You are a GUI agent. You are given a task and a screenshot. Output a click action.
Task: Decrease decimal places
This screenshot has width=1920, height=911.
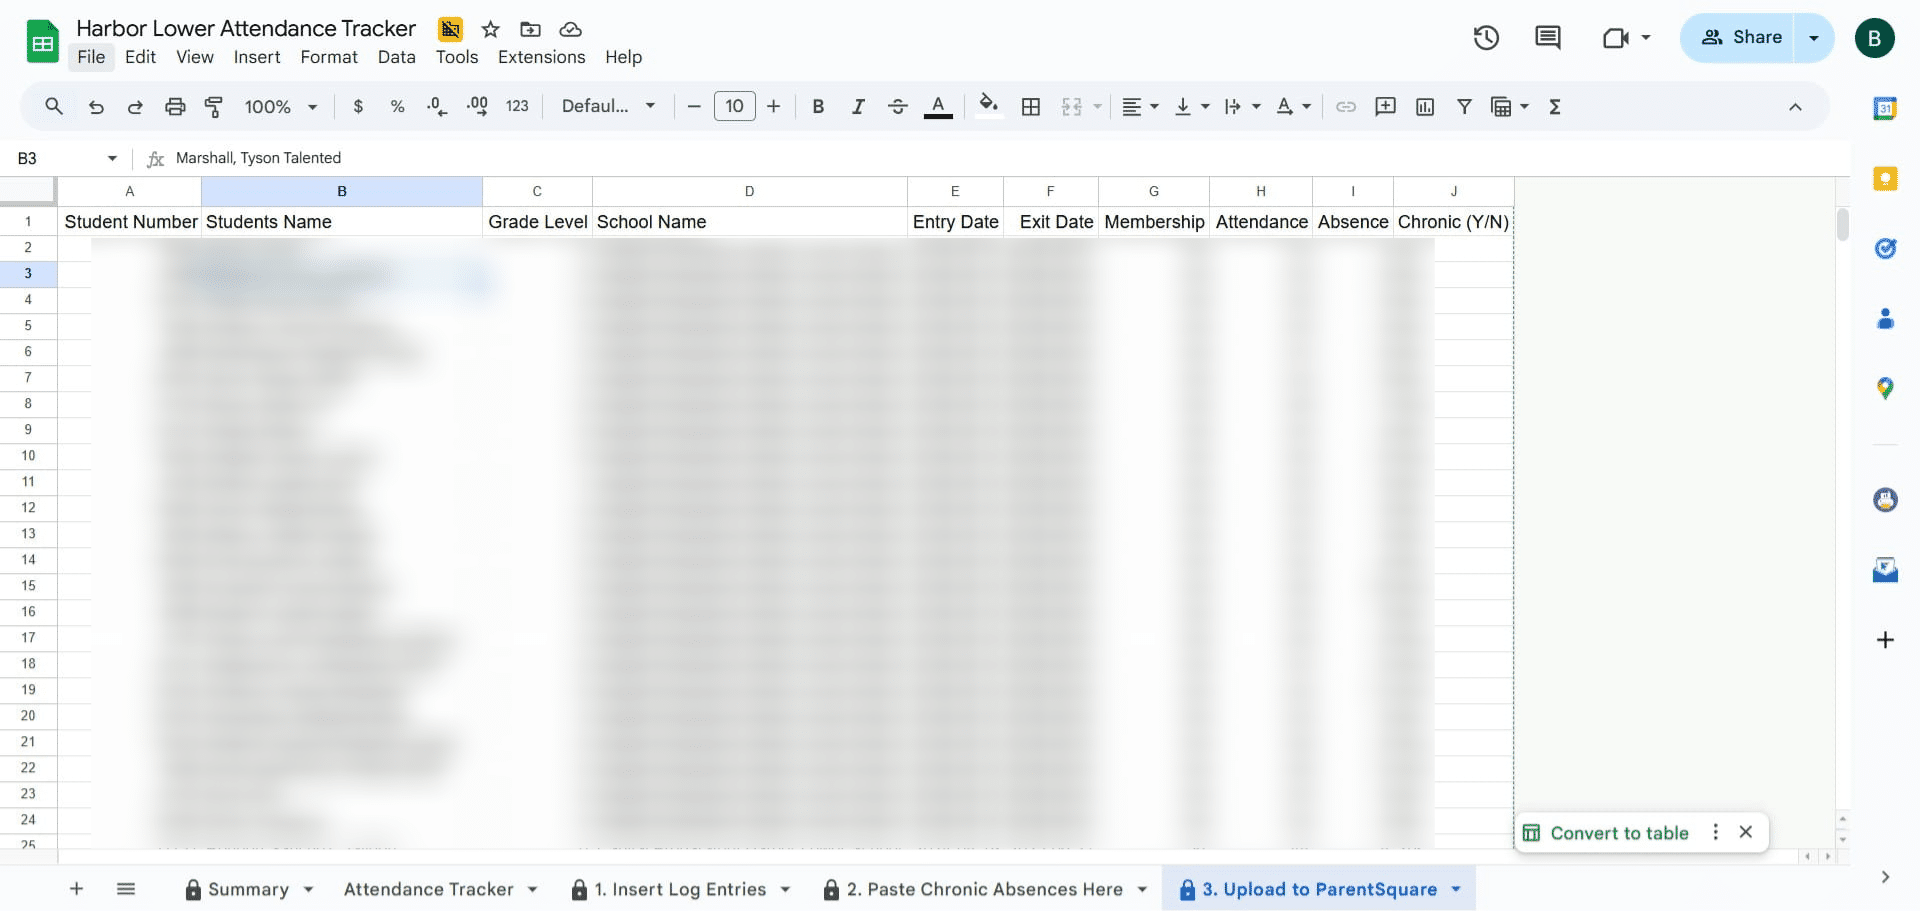437,106
